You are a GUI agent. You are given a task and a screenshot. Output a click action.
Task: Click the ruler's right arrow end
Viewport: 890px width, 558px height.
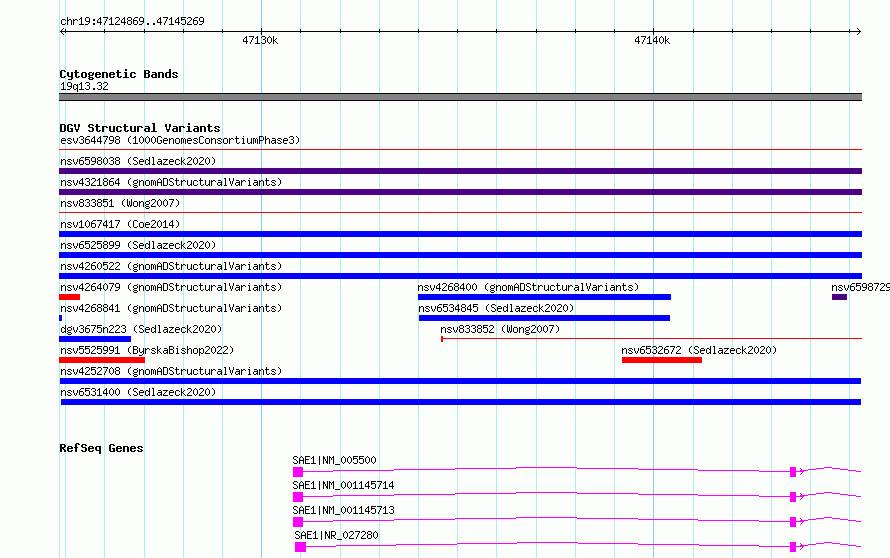pyautogui.click(x=858, y=31)
